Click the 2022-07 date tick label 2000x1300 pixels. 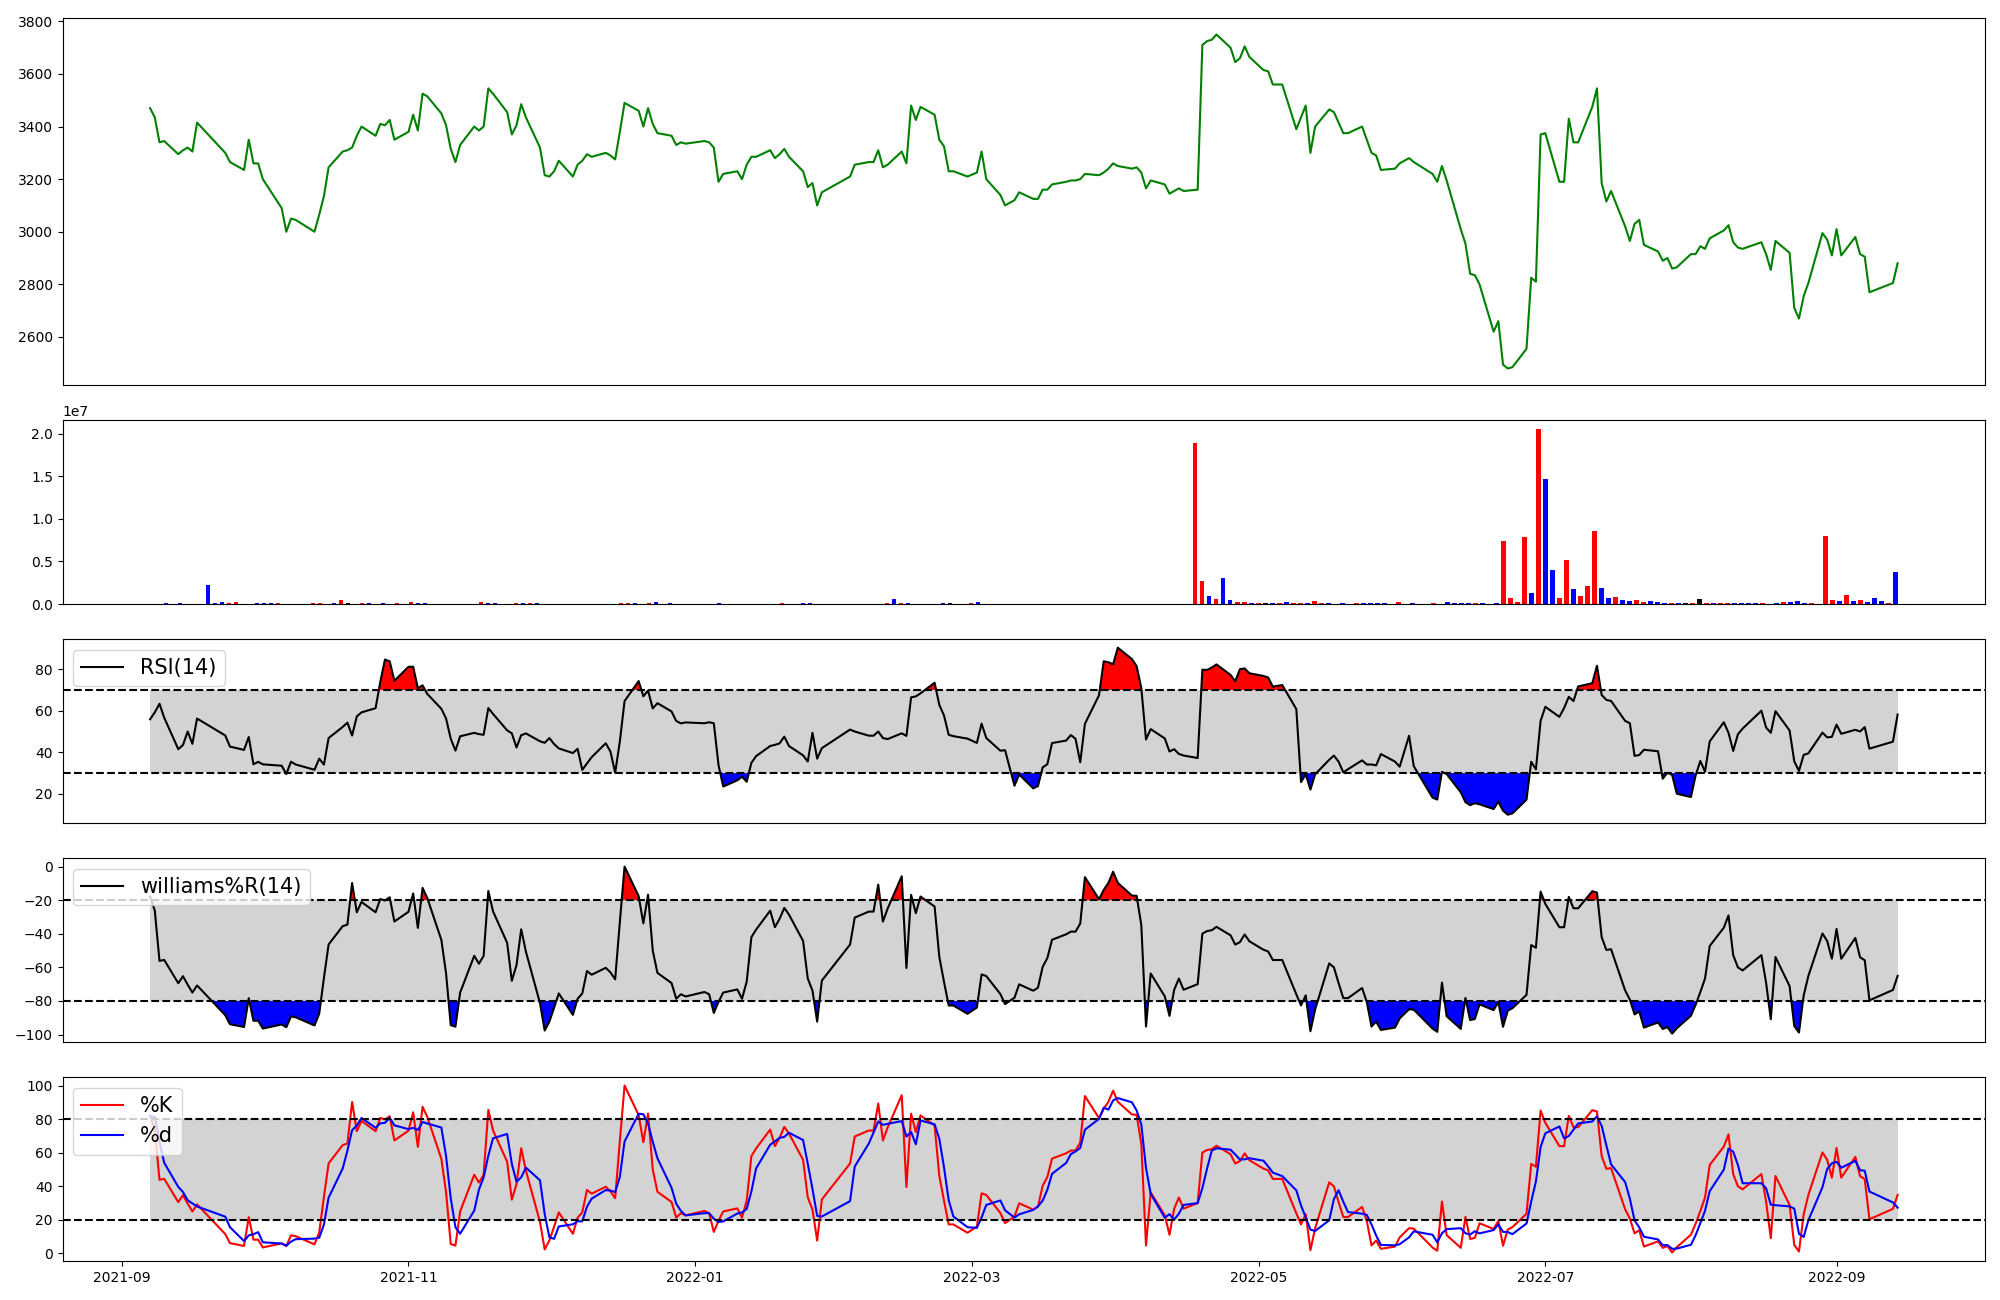[x=1544, y=1277]
